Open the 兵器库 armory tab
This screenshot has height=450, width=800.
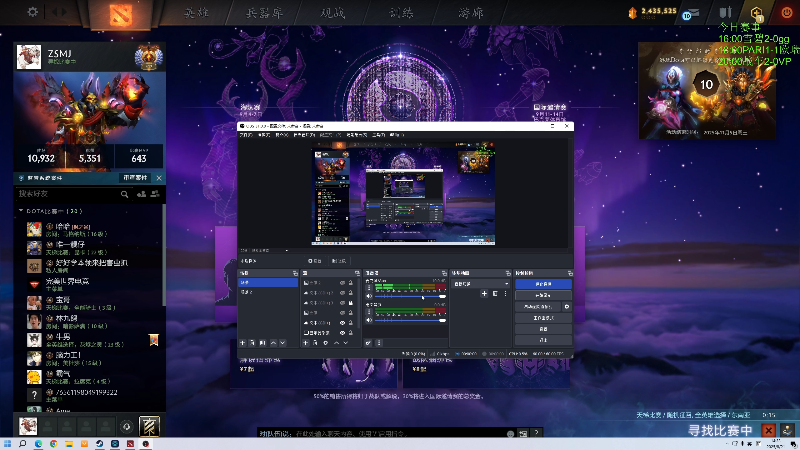click(x=264, y=13)
